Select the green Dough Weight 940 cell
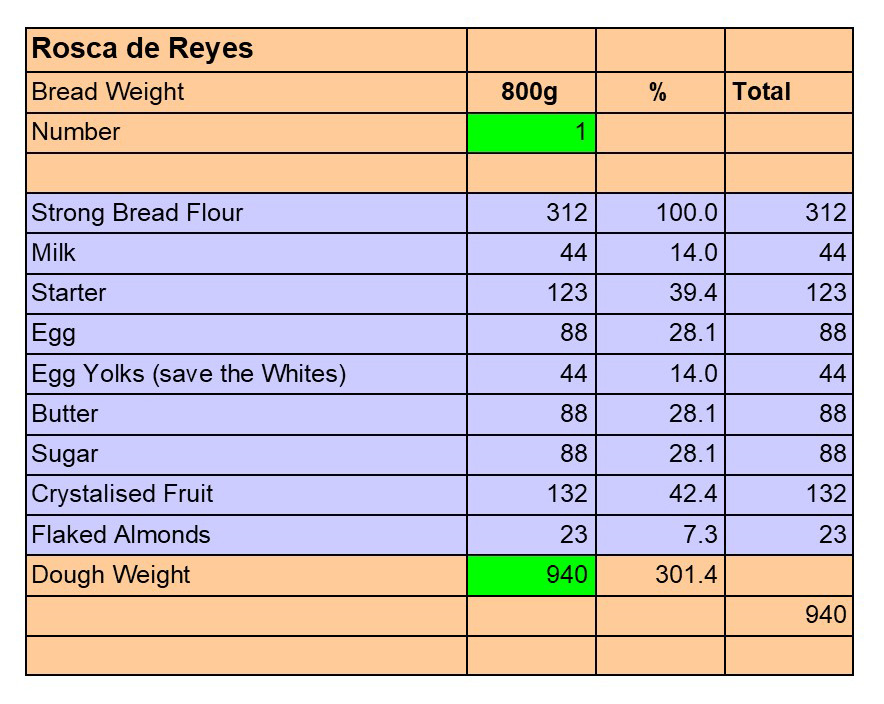 click(531, 575)
